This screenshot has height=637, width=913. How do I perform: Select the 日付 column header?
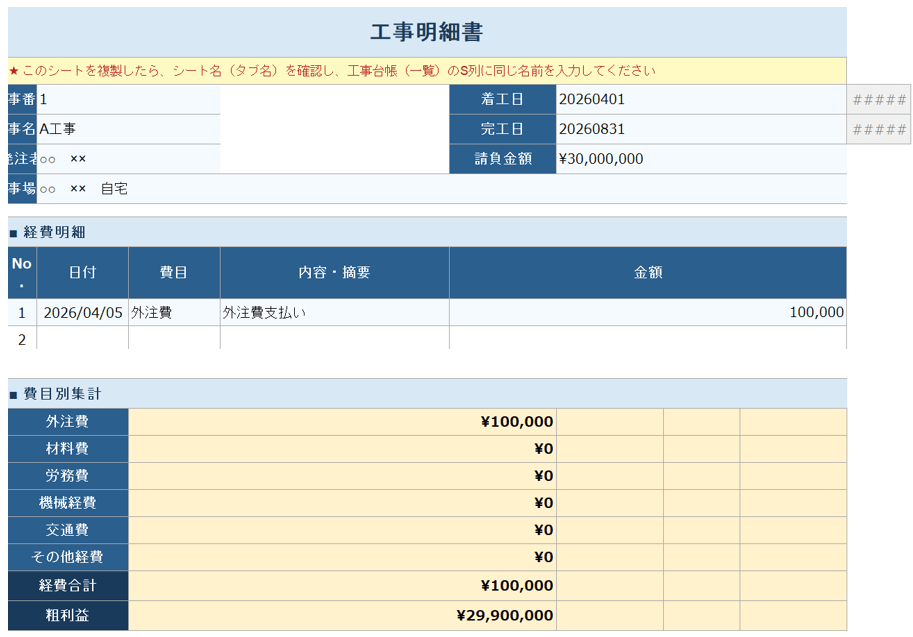pyautogui.click(x=82, y=272)
